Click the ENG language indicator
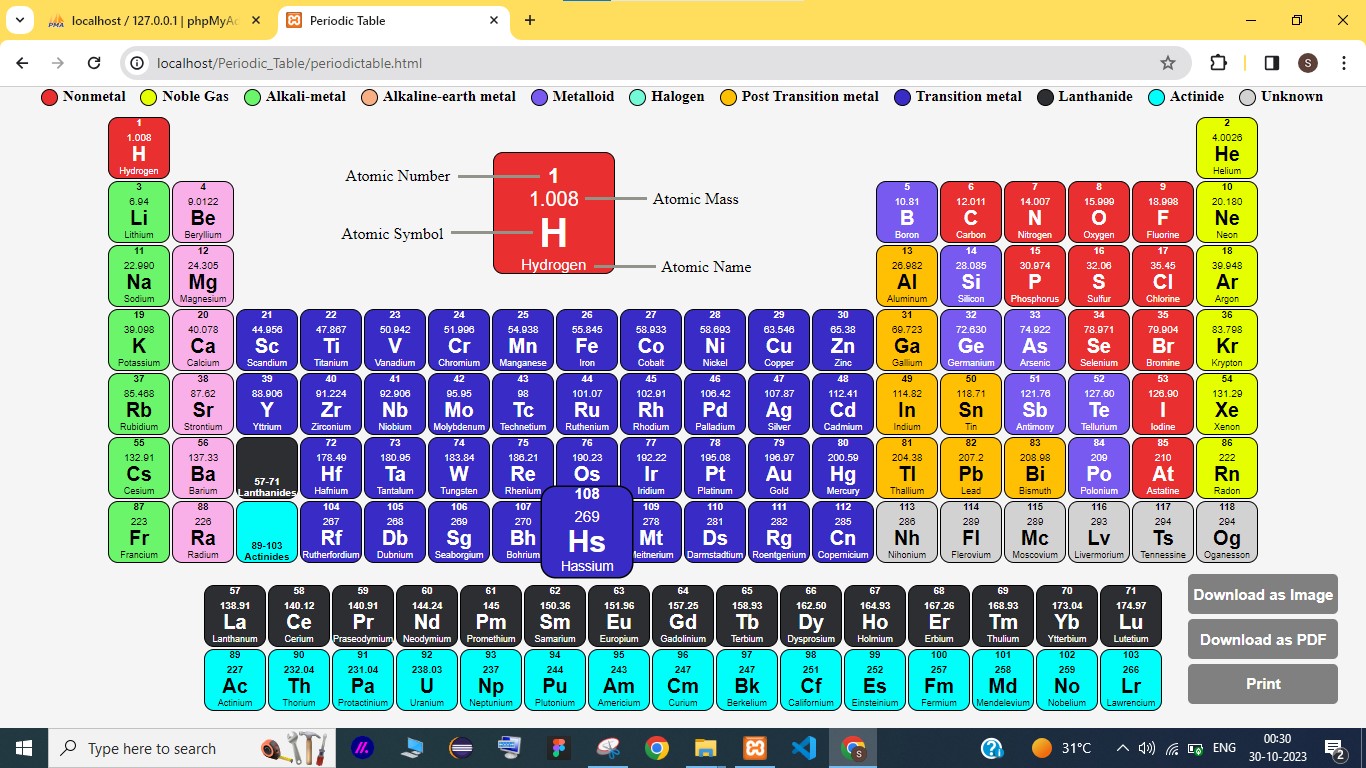Image resolution: width=1366 pixels, height=768 pixels. 1224,748
